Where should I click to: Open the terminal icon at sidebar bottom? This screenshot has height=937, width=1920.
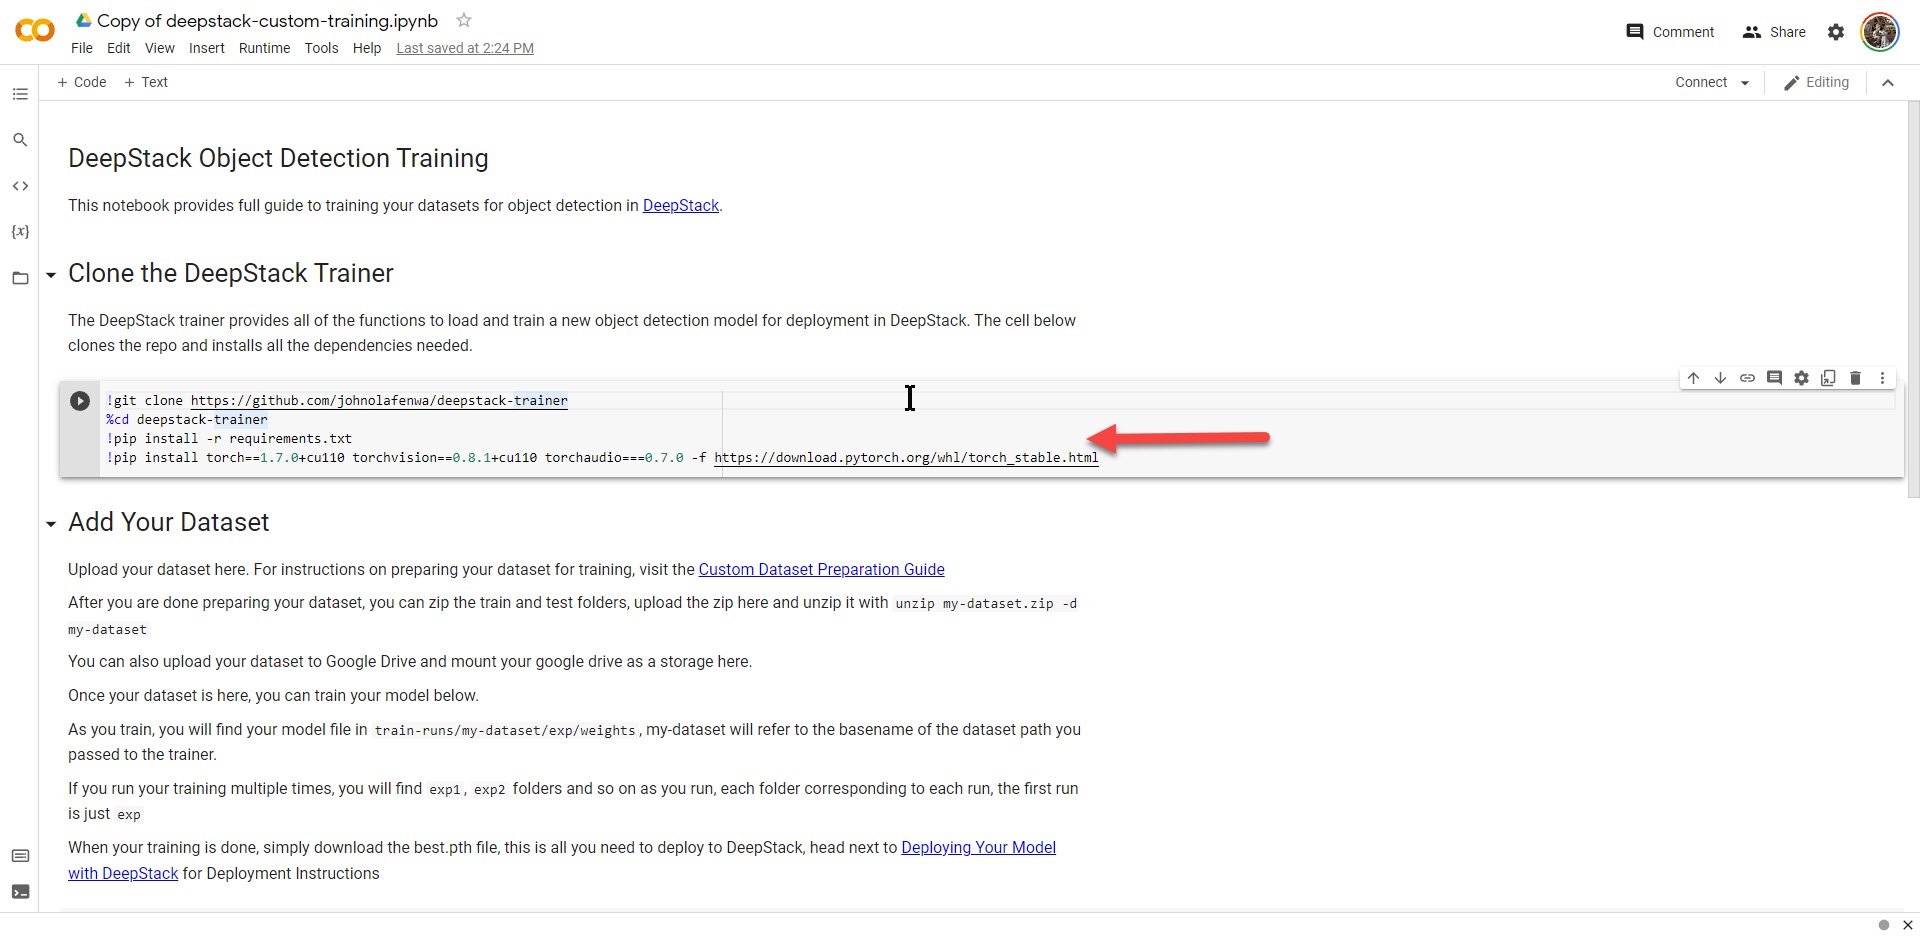20,892
